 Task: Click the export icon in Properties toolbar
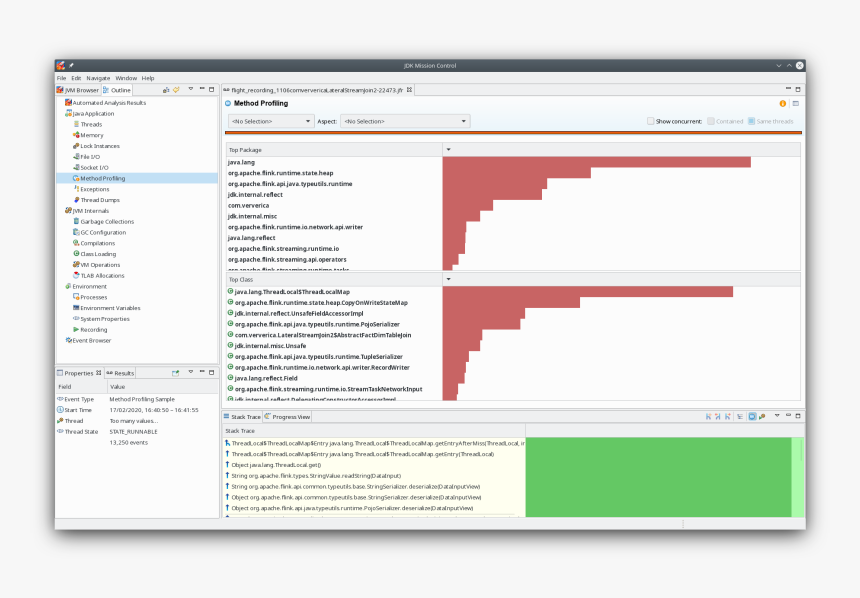(176, 373)
